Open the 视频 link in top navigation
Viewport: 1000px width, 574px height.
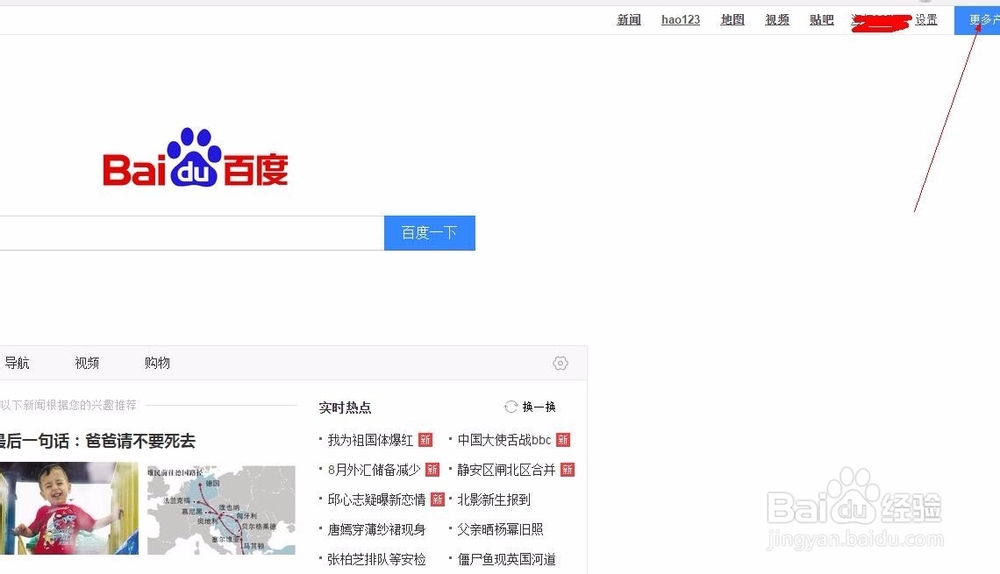click(x=777, y=20)
